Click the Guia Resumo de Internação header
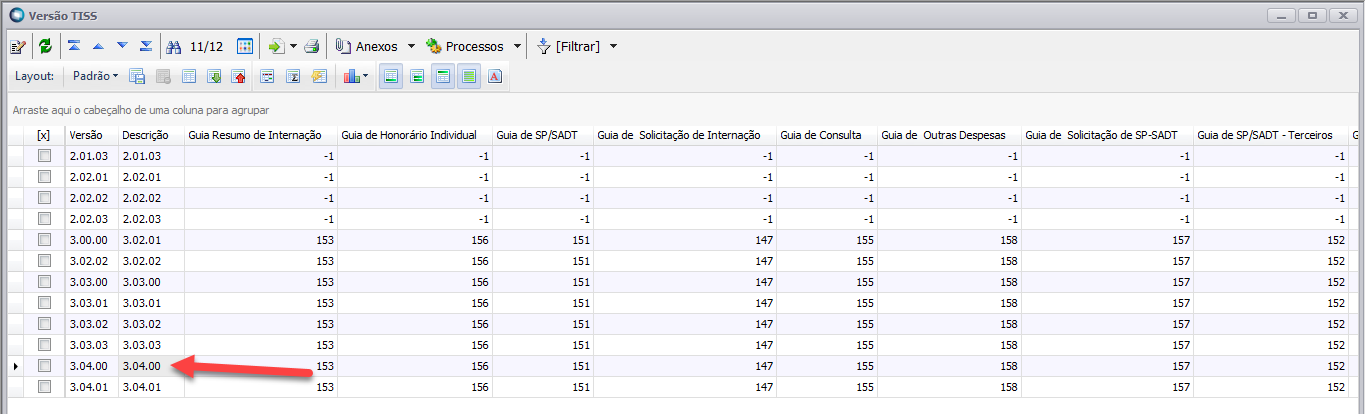This screenshot has width=1366, height=414. click(261, 135)
